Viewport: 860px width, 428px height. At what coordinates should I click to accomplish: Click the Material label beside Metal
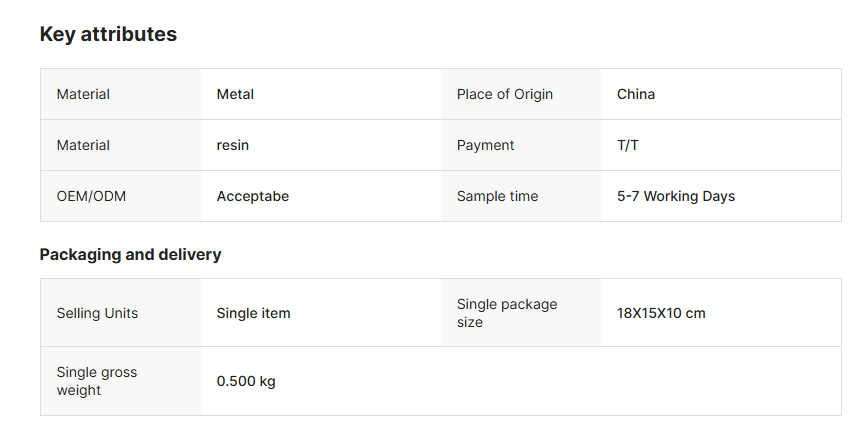tap(83, 94)
